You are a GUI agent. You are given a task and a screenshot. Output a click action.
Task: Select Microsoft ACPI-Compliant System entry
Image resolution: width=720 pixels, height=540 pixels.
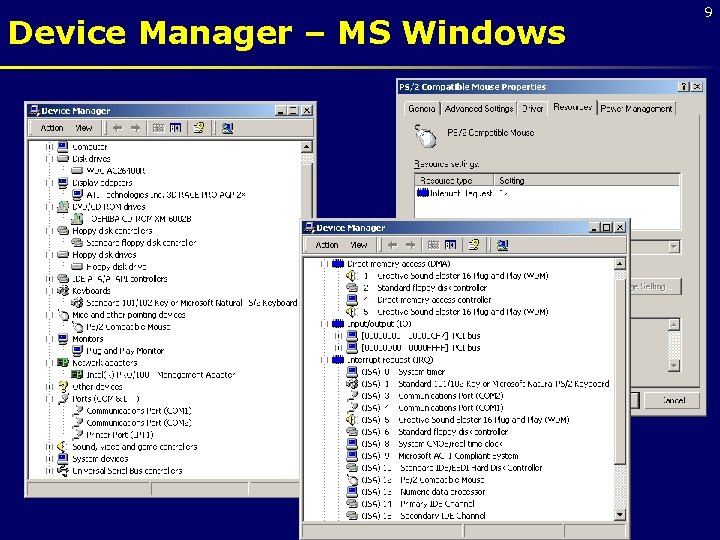(x=458, y=456)
